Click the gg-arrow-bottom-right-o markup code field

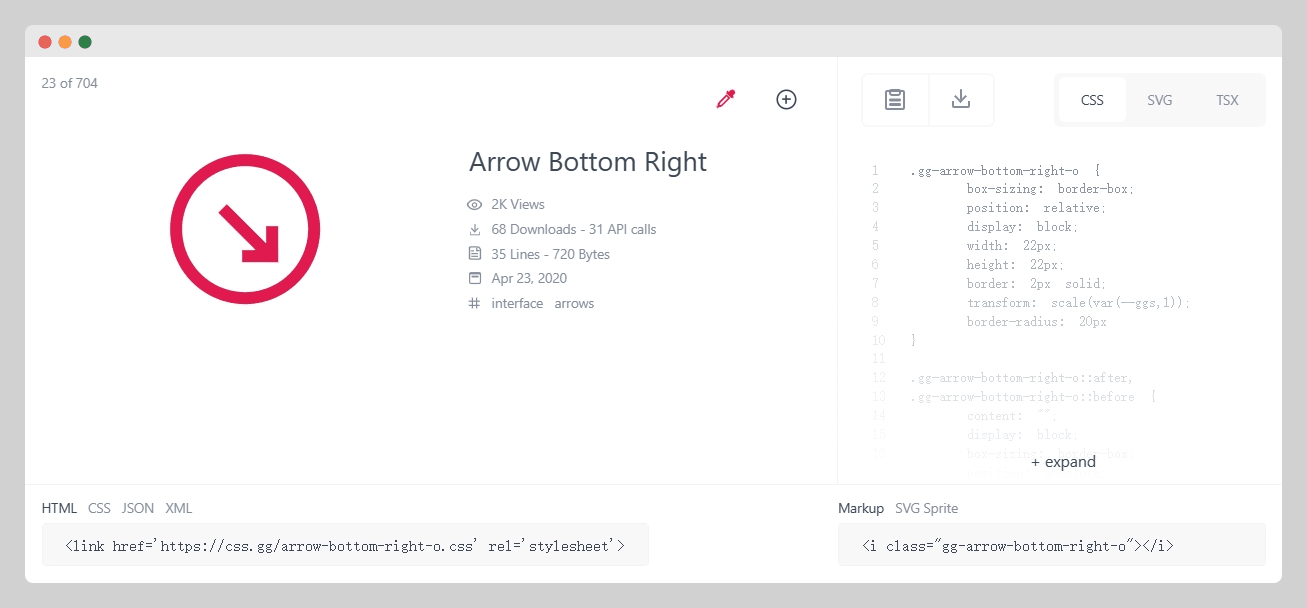click(x=1051, y=546)
